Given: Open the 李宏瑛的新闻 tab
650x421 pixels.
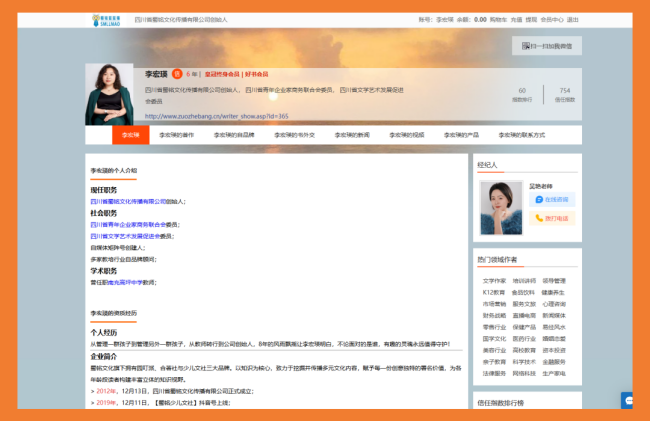Looking at the screenshot, I should point(349,134).
